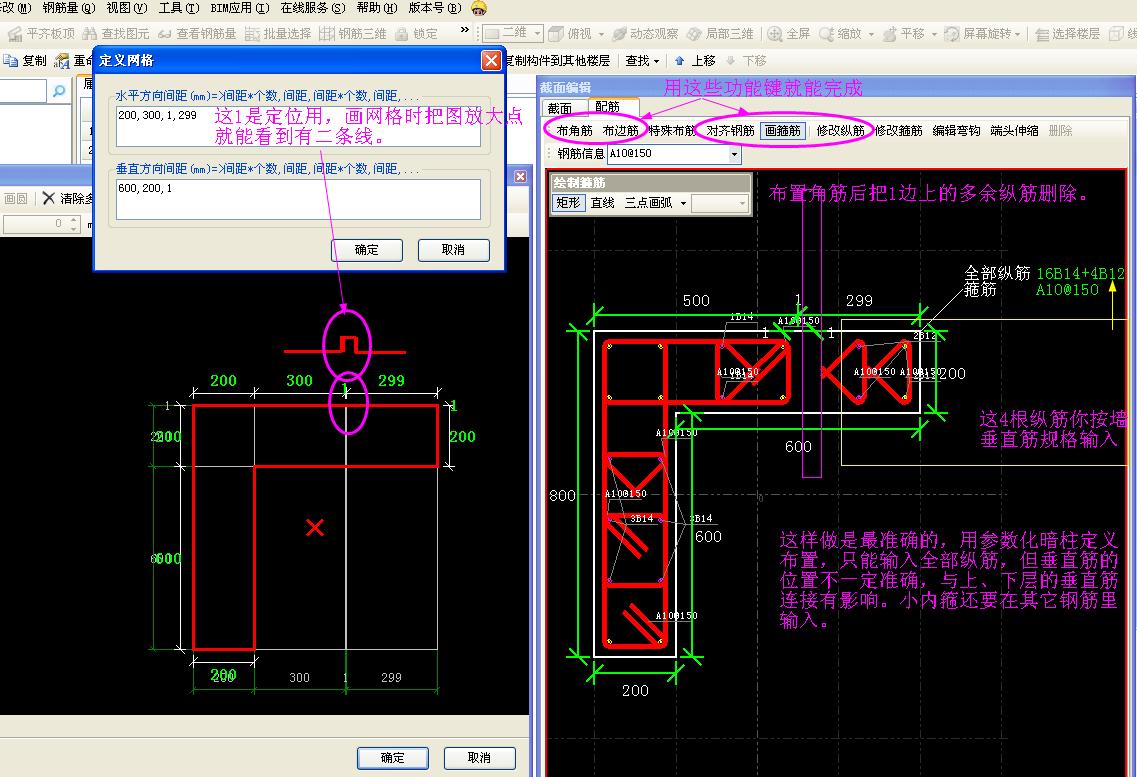Click the 全屏 zoom-extents icon
Image resolution: width=1137 pixels, height=777 pixels.
click(x=774, y=33)
